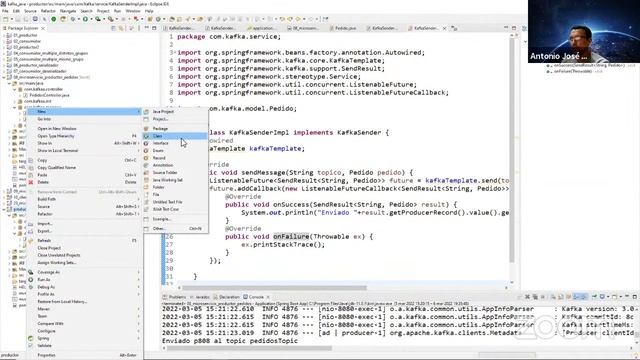This screenshot has height=360, width=640.
Task: Choose Java Project in the New submenu
Action: tap(176, 111)
